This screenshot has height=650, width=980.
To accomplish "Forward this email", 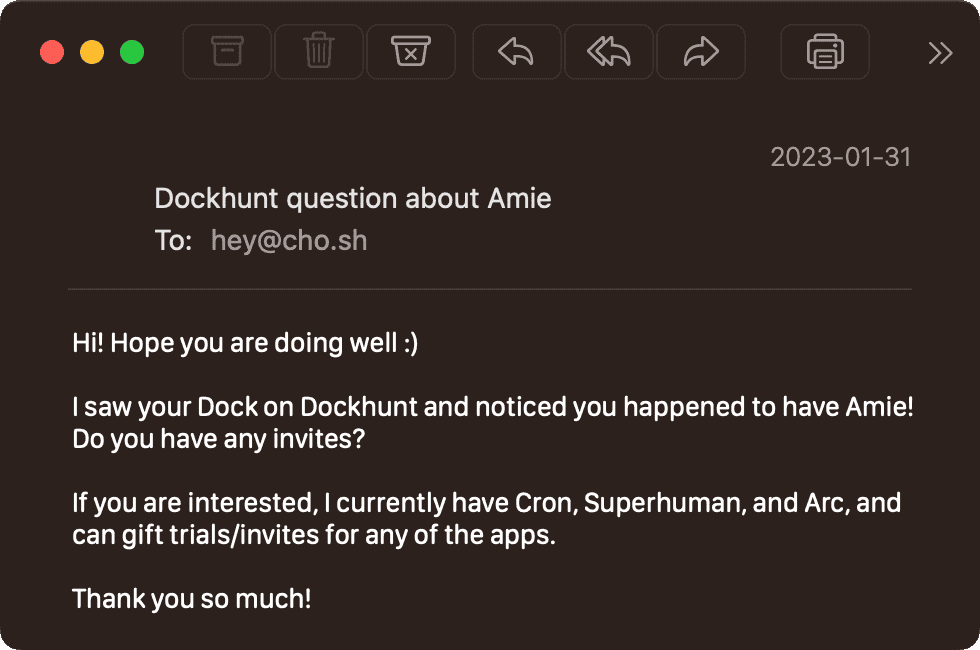I will [x=701, y=51].
